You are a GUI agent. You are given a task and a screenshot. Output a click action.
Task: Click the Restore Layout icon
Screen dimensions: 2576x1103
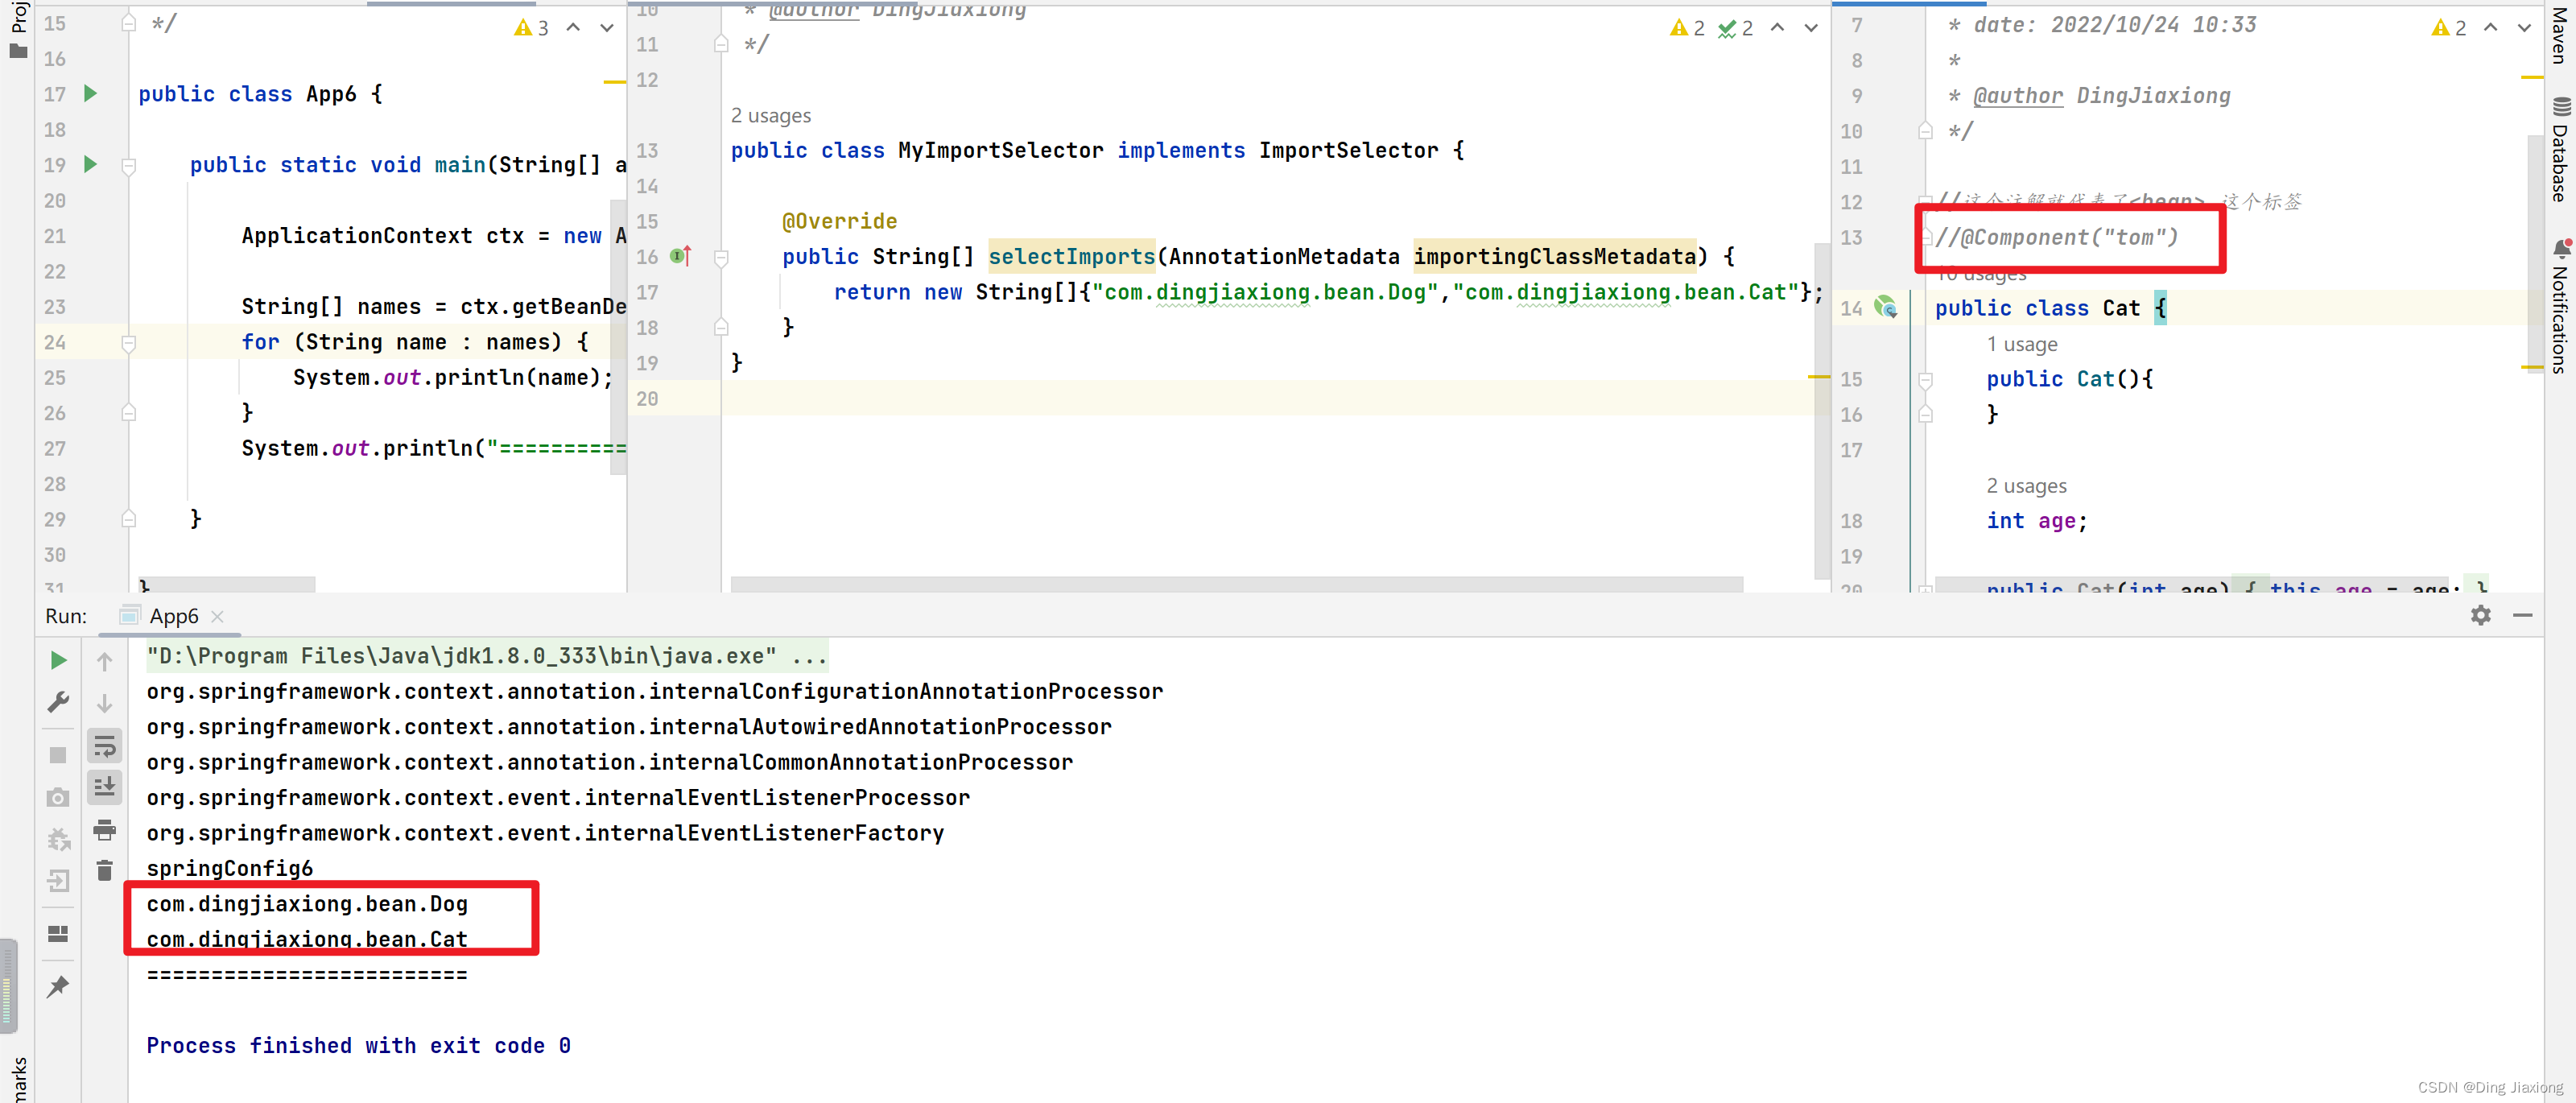[58, 933]
